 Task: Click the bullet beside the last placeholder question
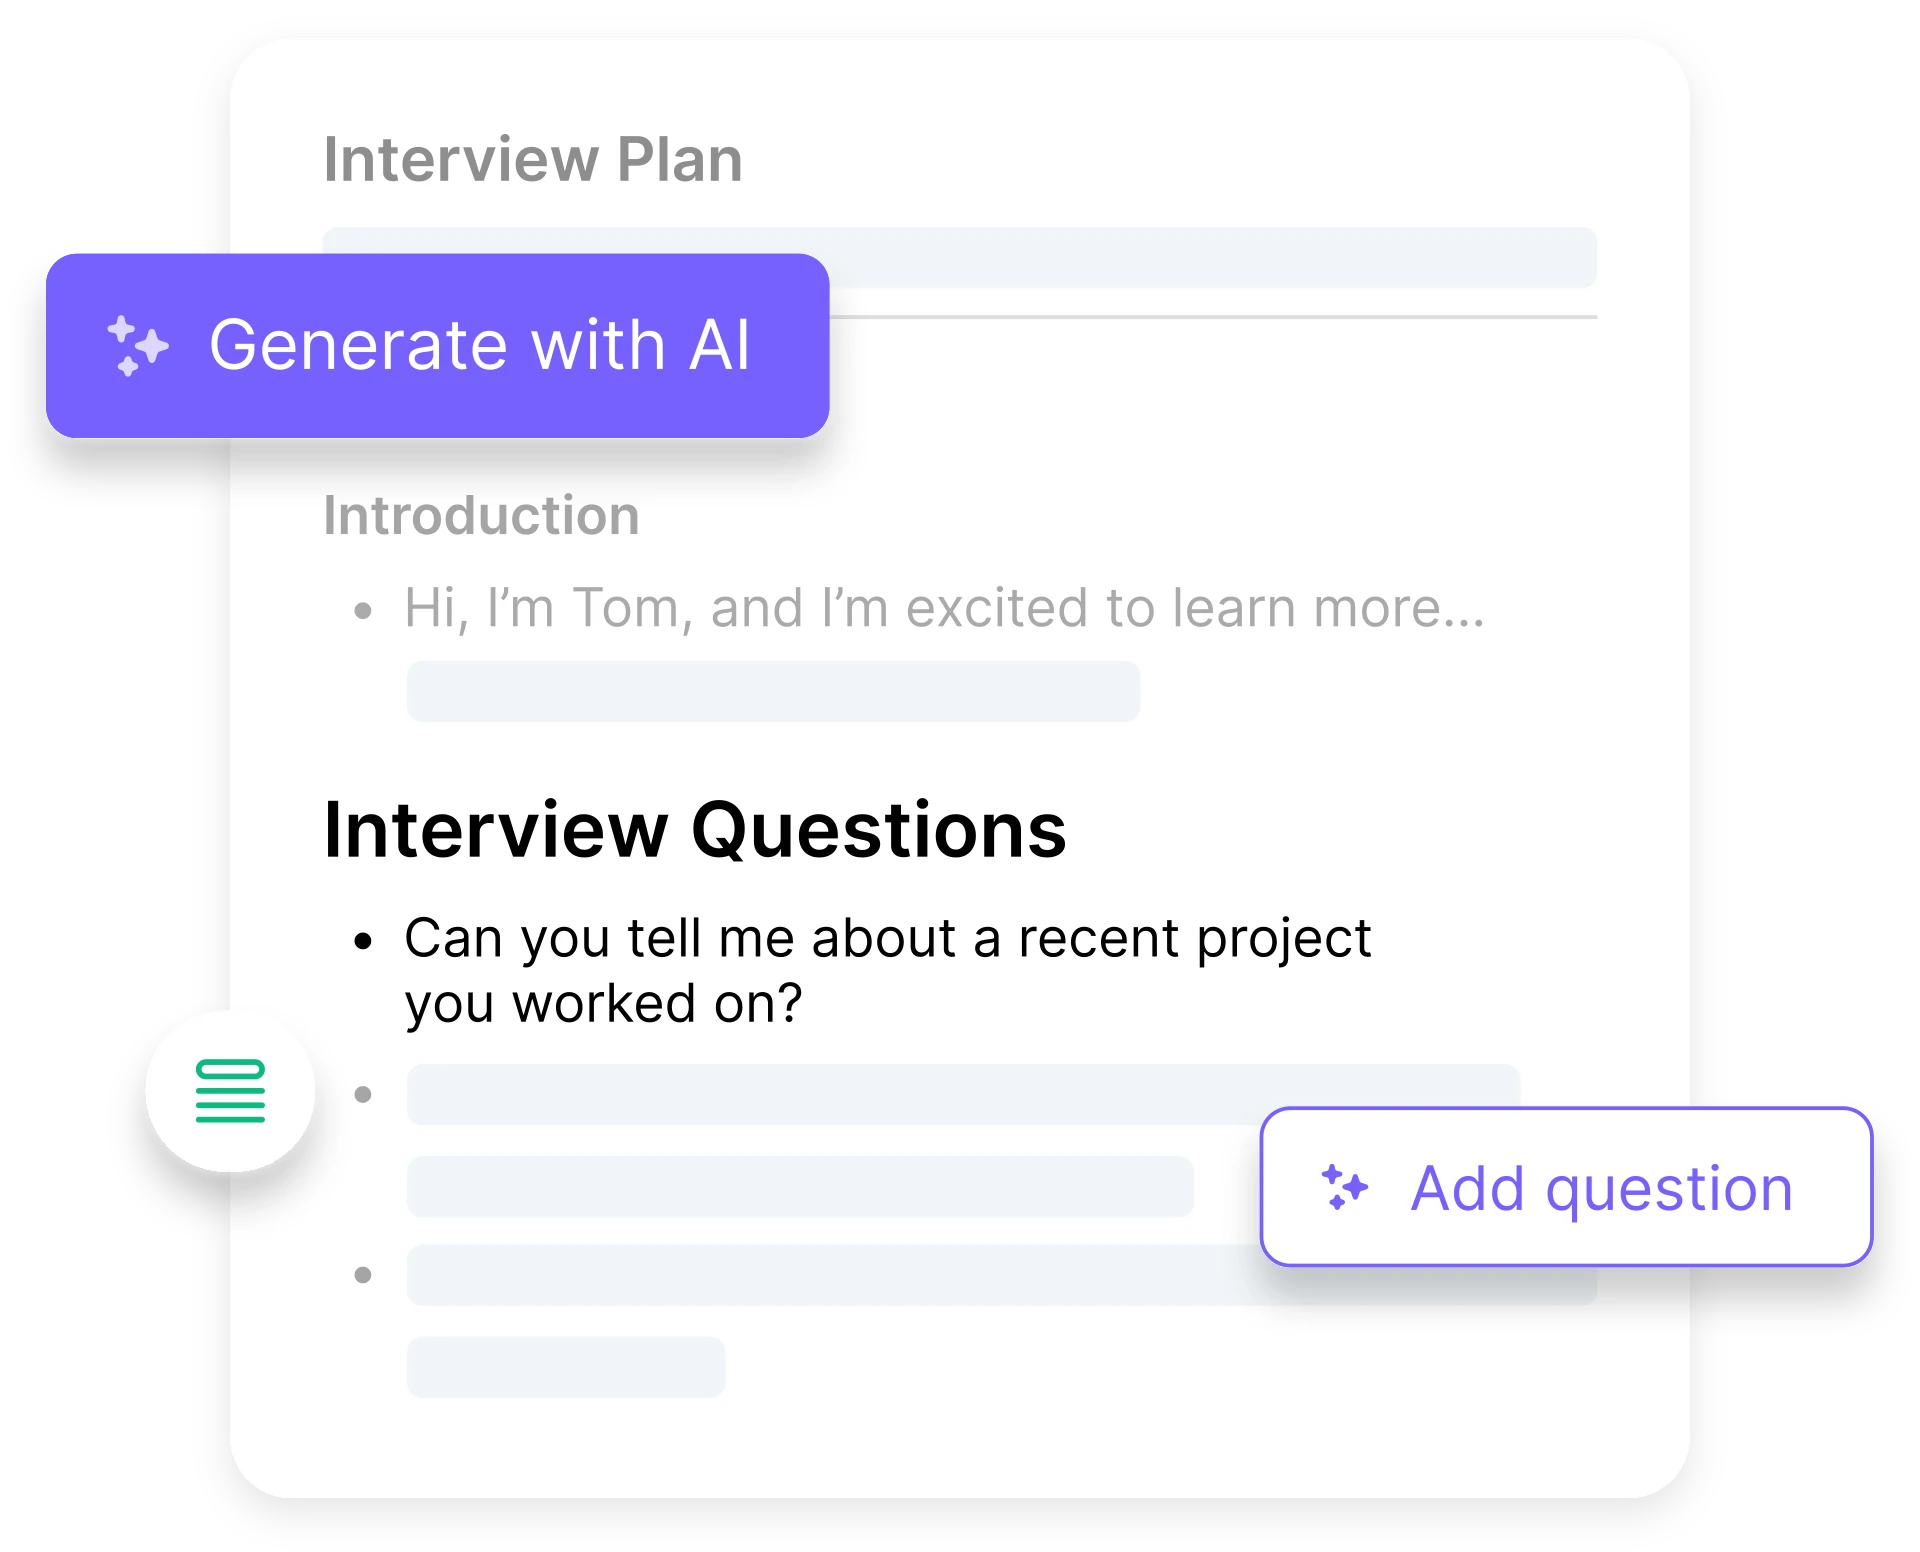[364, 1275]
